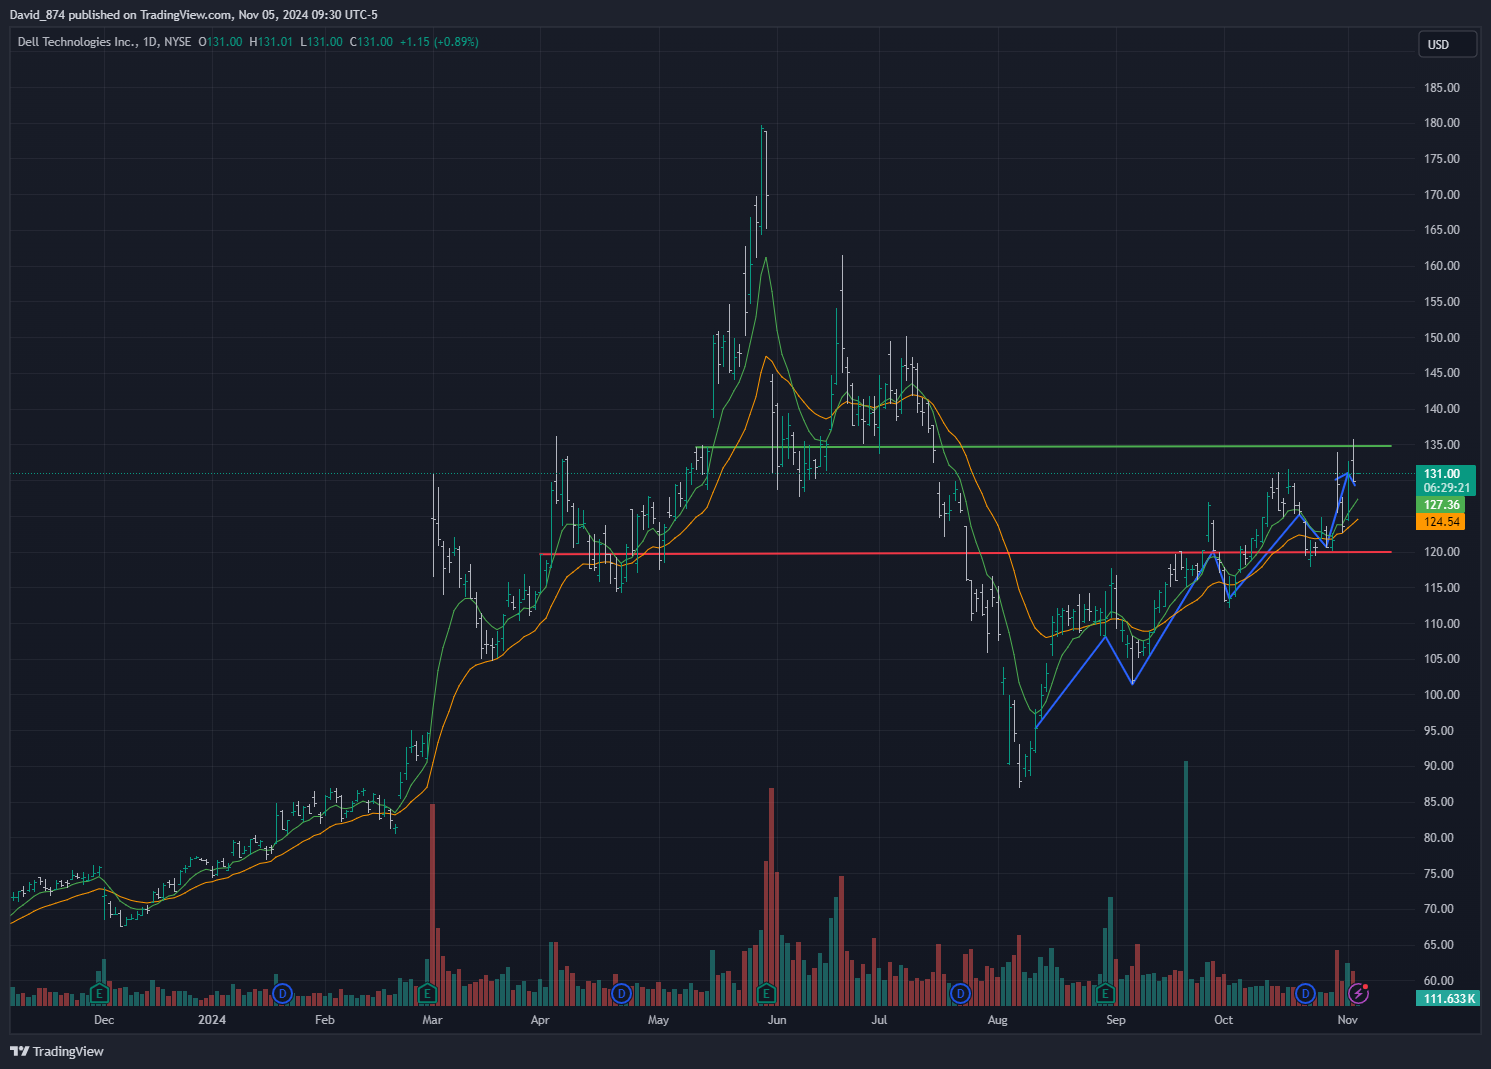Image resolution: width=1491 pixels, height=1069 pixels.
Task: Click the +1.15 (+0.89%) change value
Action: pos(439,42)
